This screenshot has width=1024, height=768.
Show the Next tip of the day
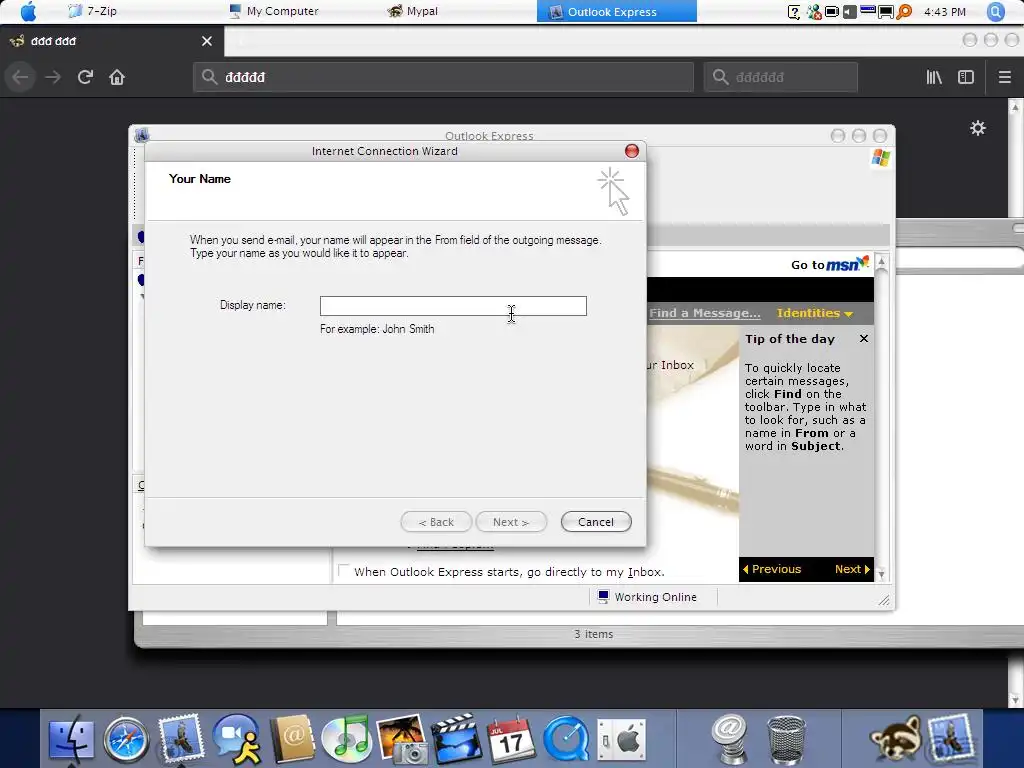(852, 569)
